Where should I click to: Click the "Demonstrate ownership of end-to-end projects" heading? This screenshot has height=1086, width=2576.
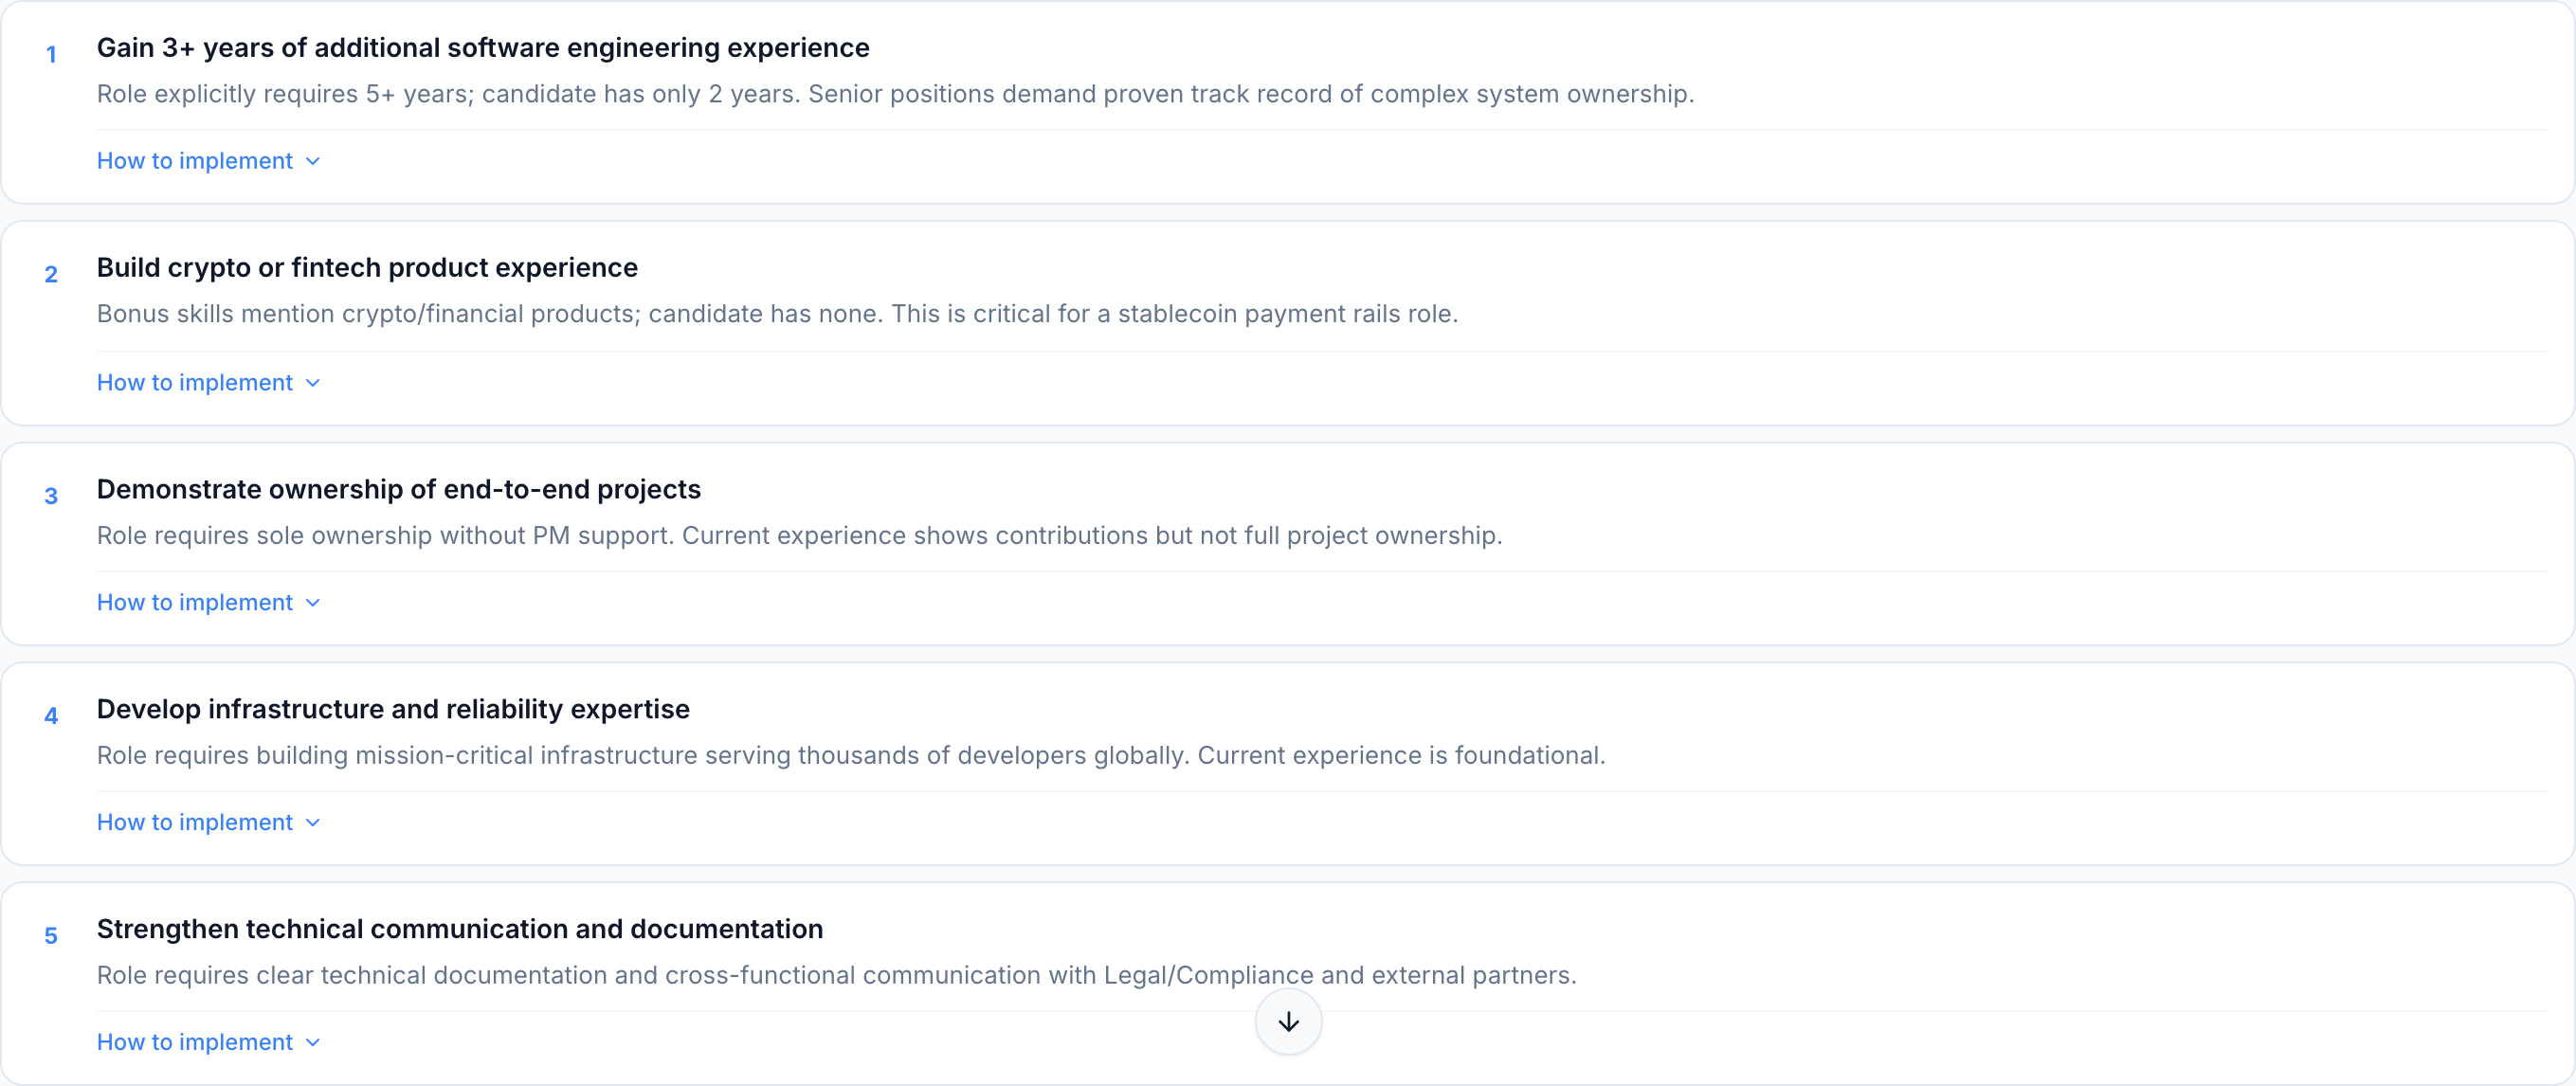(x=398, y=489)
